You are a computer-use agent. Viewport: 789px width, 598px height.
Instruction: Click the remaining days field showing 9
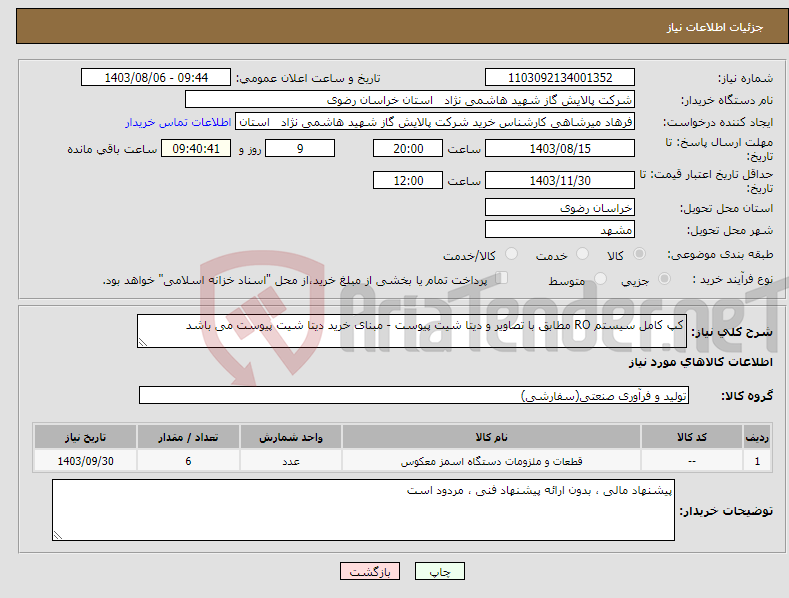pyautogui.click(x=300, y=148)
